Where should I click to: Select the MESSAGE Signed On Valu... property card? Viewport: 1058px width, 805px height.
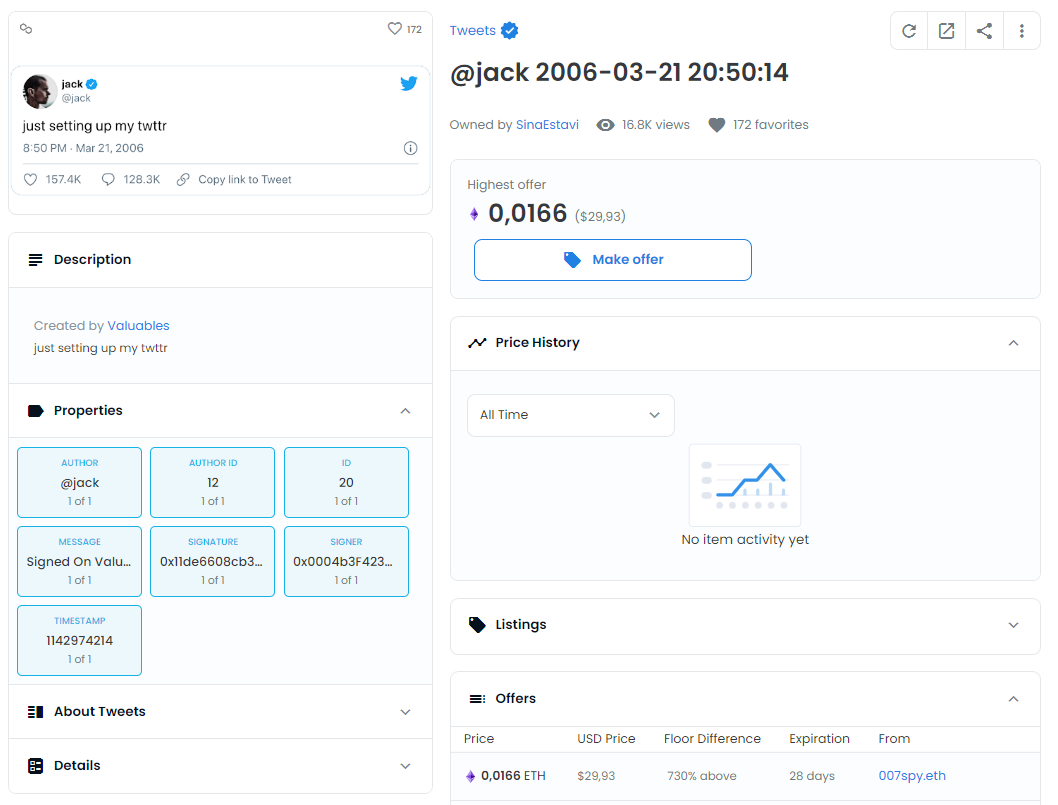tap(80, 561)
